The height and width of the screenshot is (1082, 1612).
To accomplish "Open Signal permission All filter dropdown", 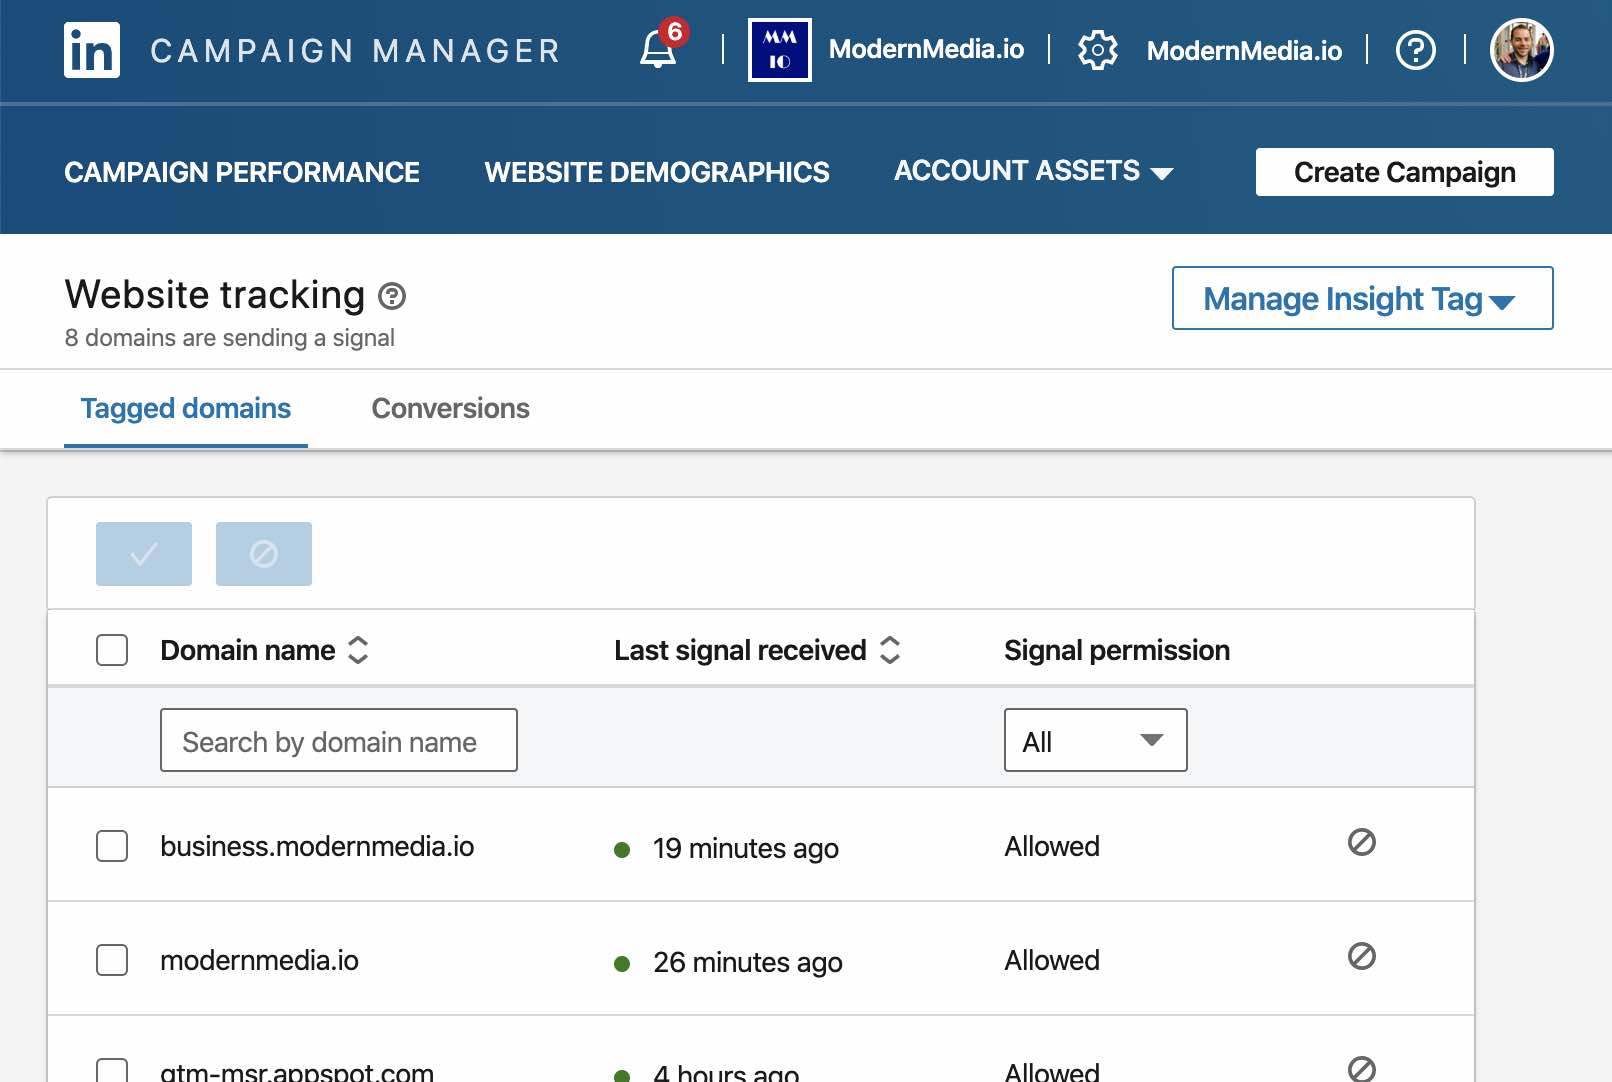I will pyautogui.click(x=1096, y=740).
